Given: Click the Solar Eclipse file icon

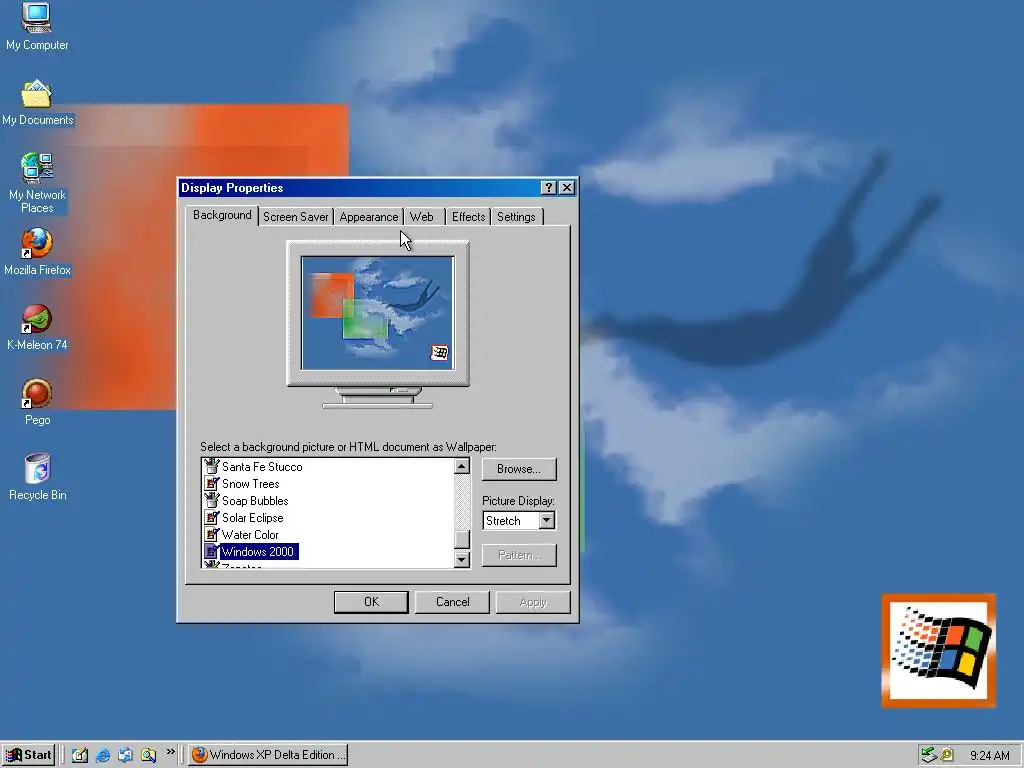Looking at the screenshot, I should coord(211,517).
